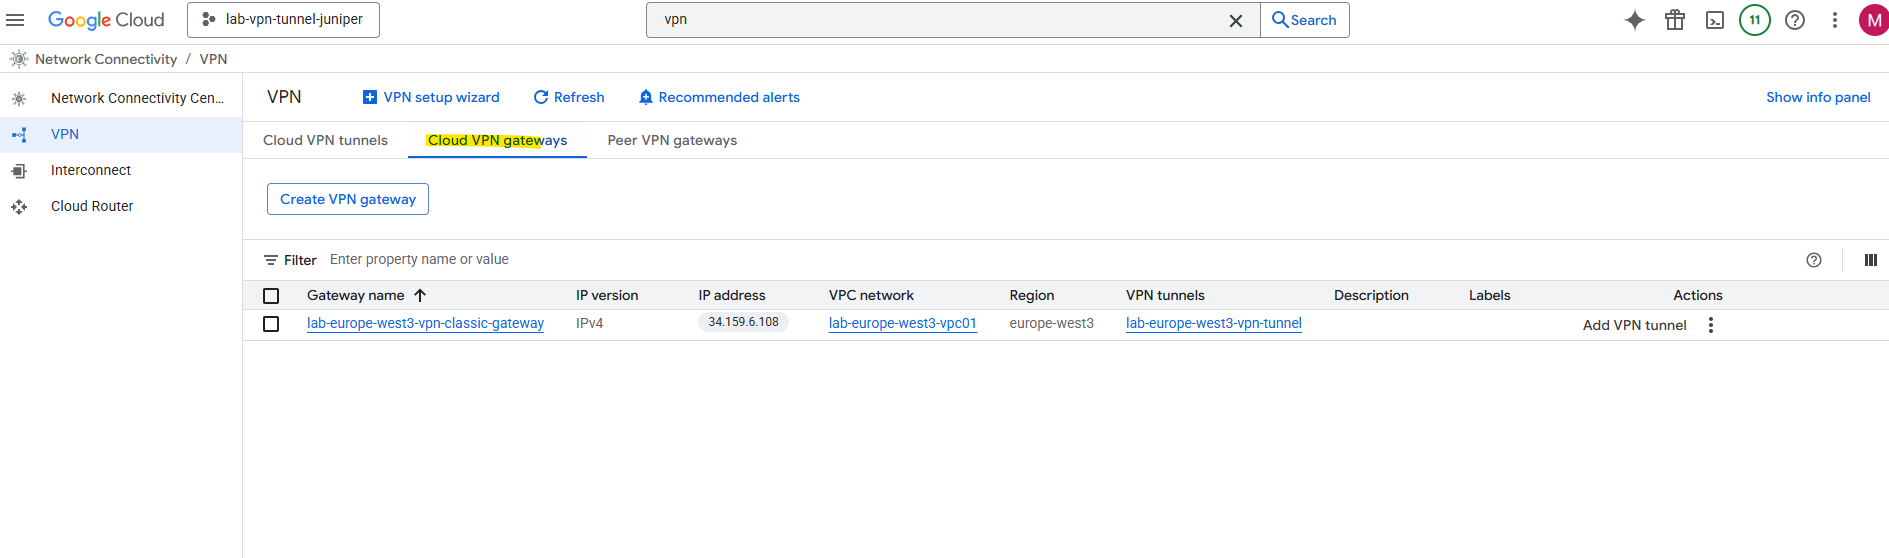Click Network Connectivity breadcrumb link
Image resolution: width=1889 pixels, height=558 pixels.
(x=106, y=59)
